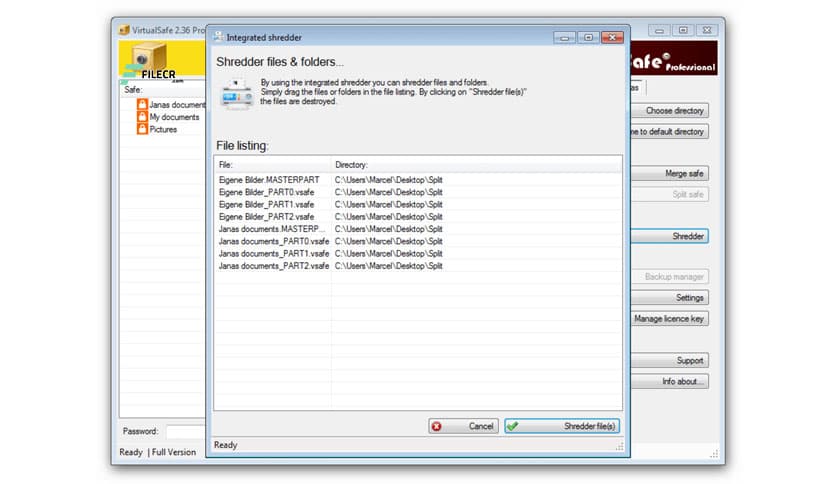This screenshot has width=836, height=484.
Task: Close the Integrated shredder dialog
Action: [x=612, y=37]
